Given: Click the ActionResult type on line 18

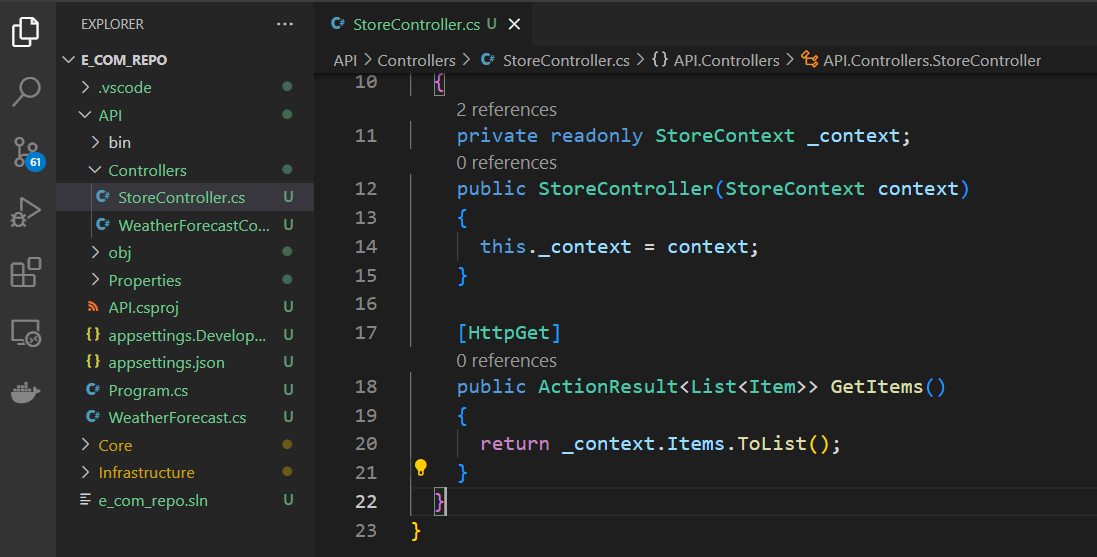Looking at the screenshot, I should coord(608,387).
